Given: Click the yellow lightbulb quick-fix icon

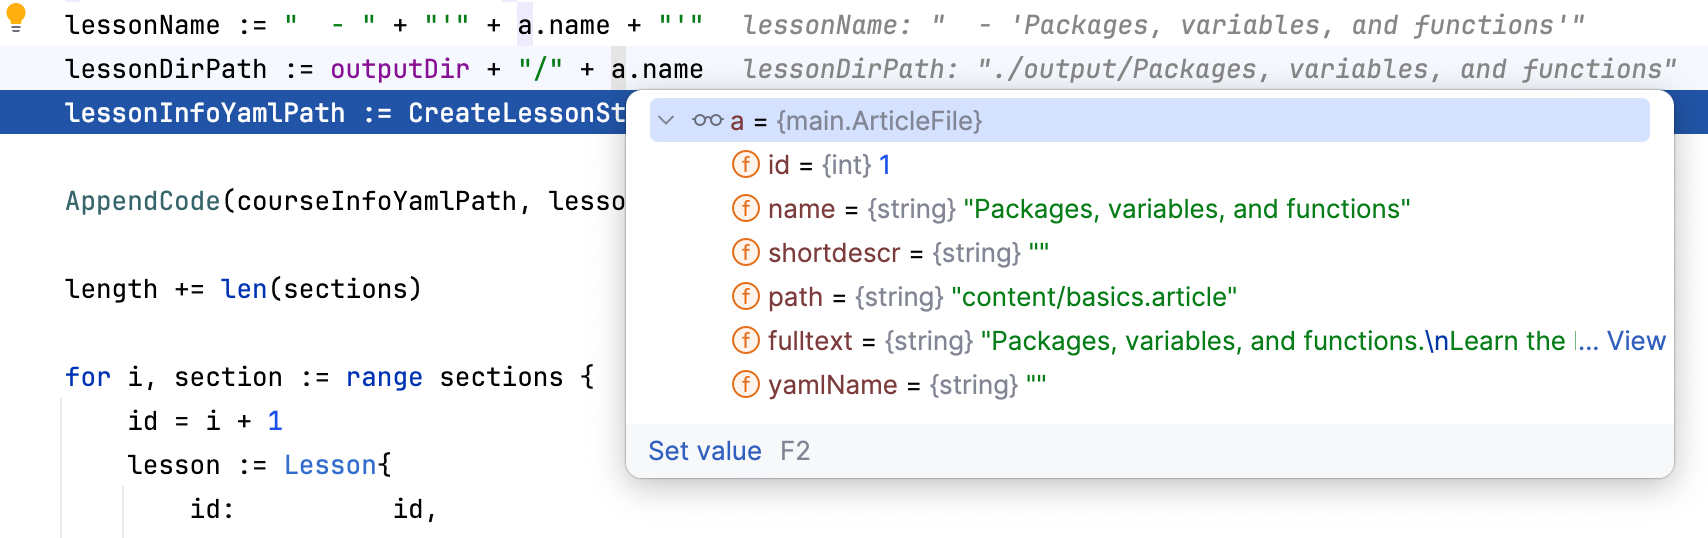Looking at the screenshot, I should [x=16, y=17].
